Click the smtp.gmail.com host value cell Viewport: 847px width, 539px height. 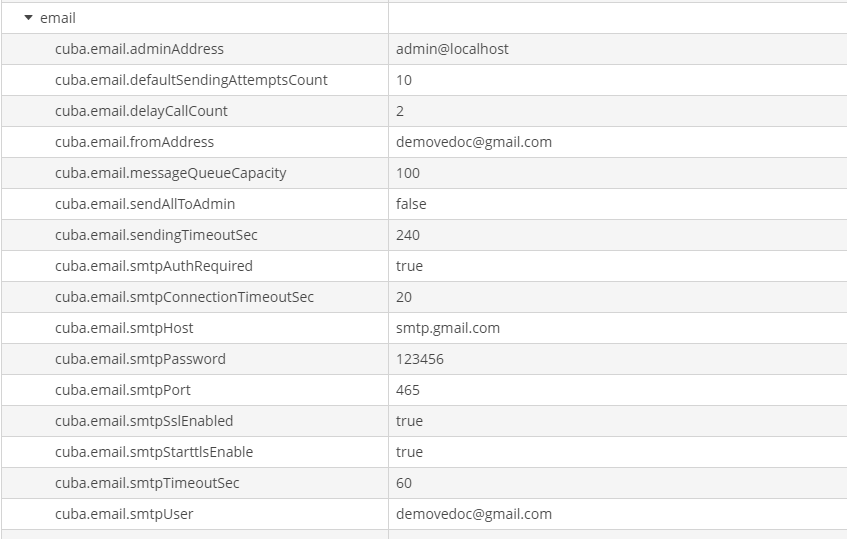(x=448, y=328)
